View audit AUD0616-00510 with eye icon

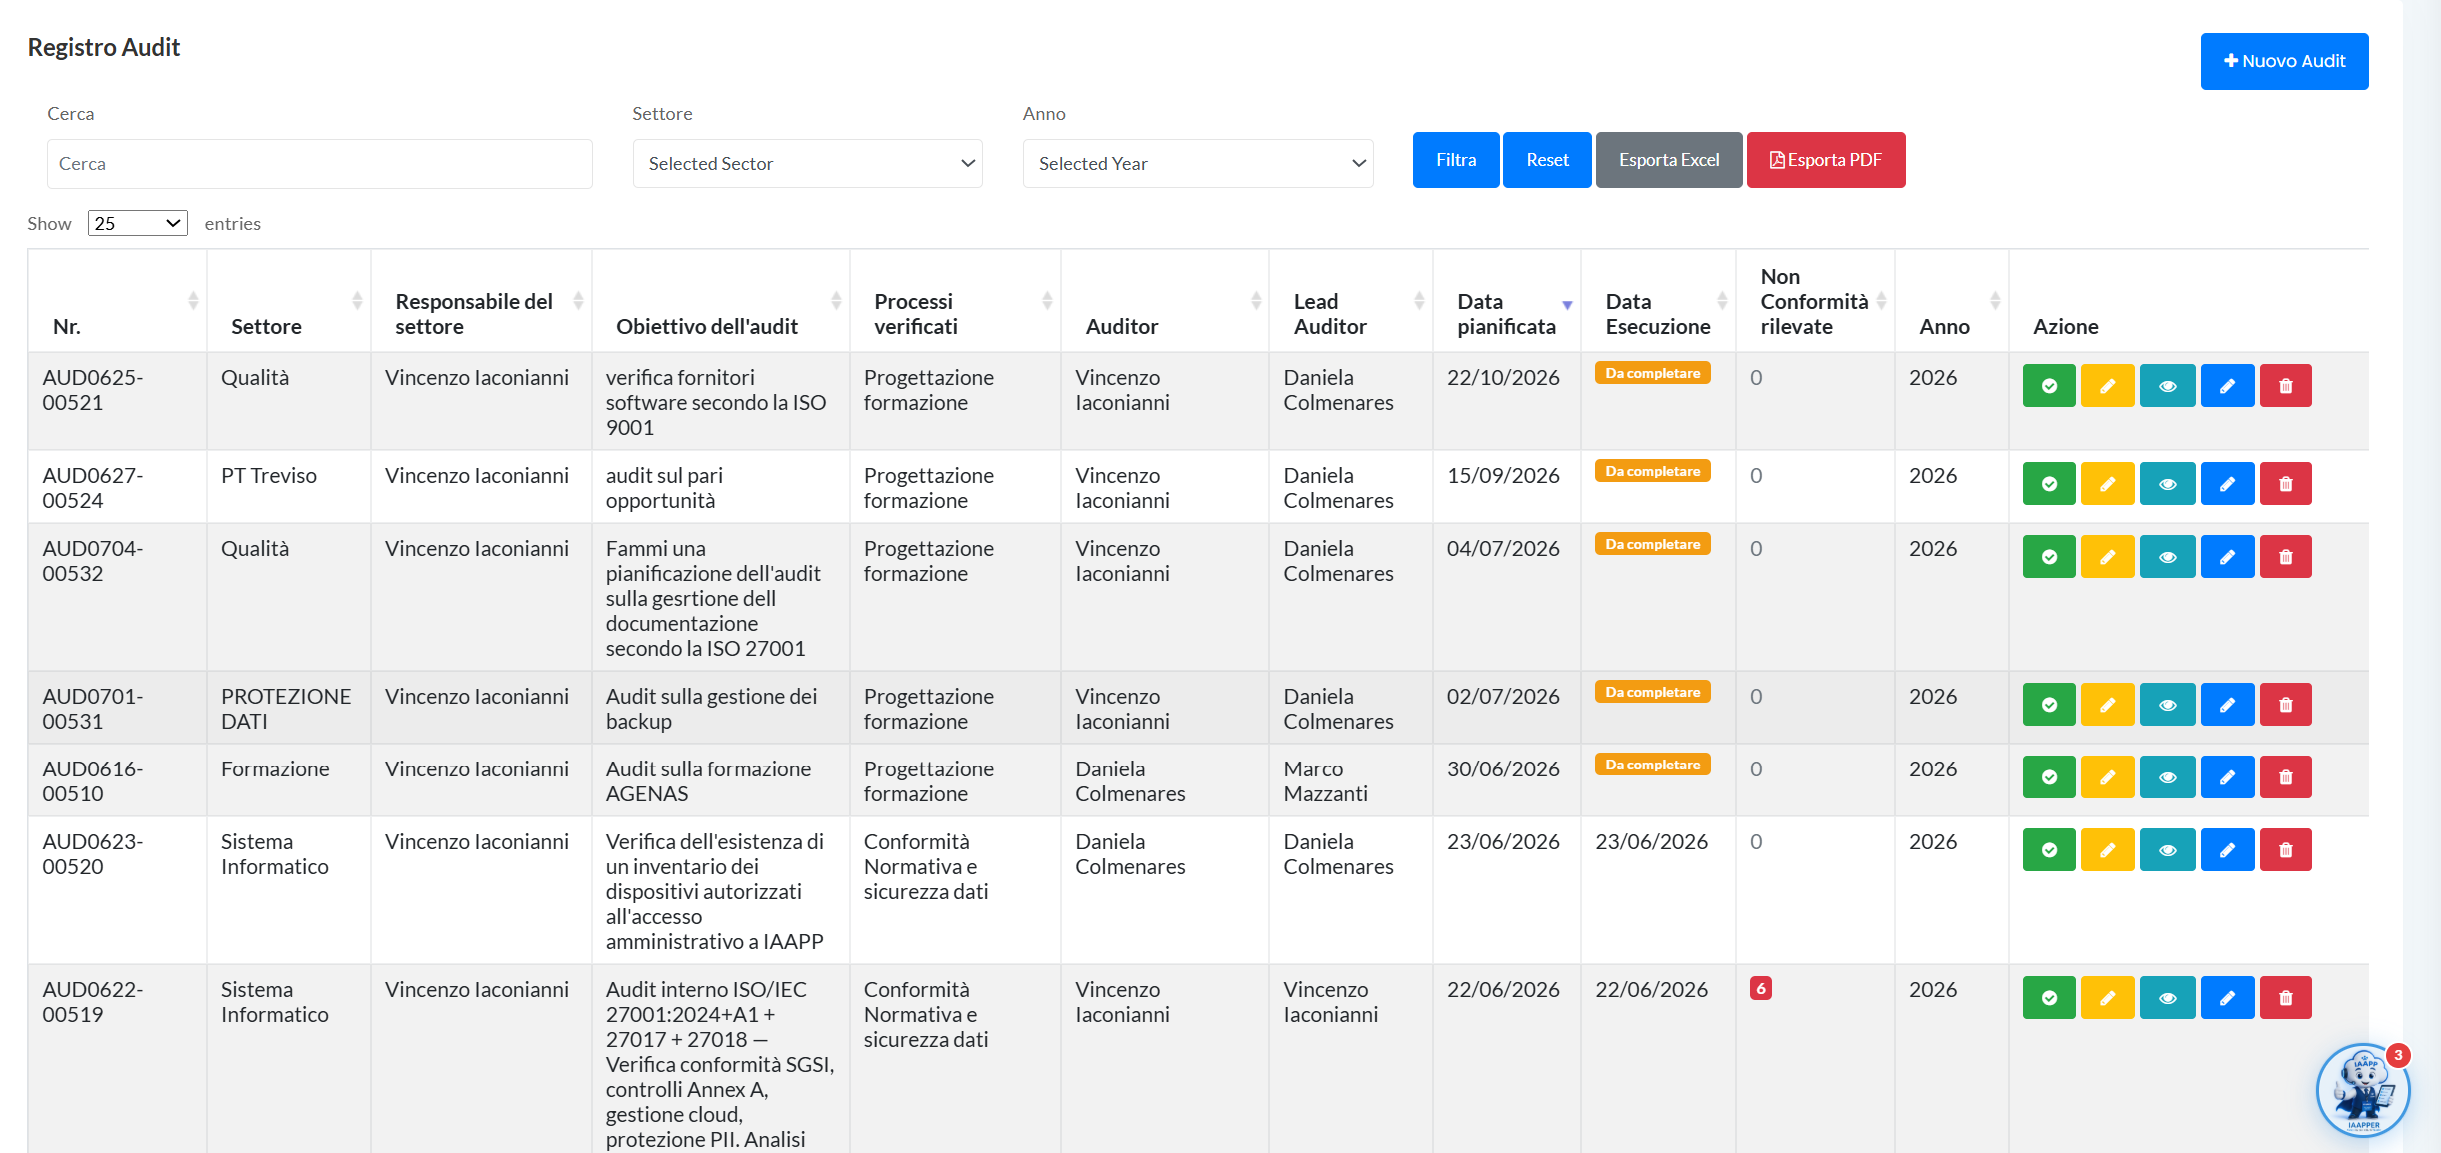[x=2167, y=777]
